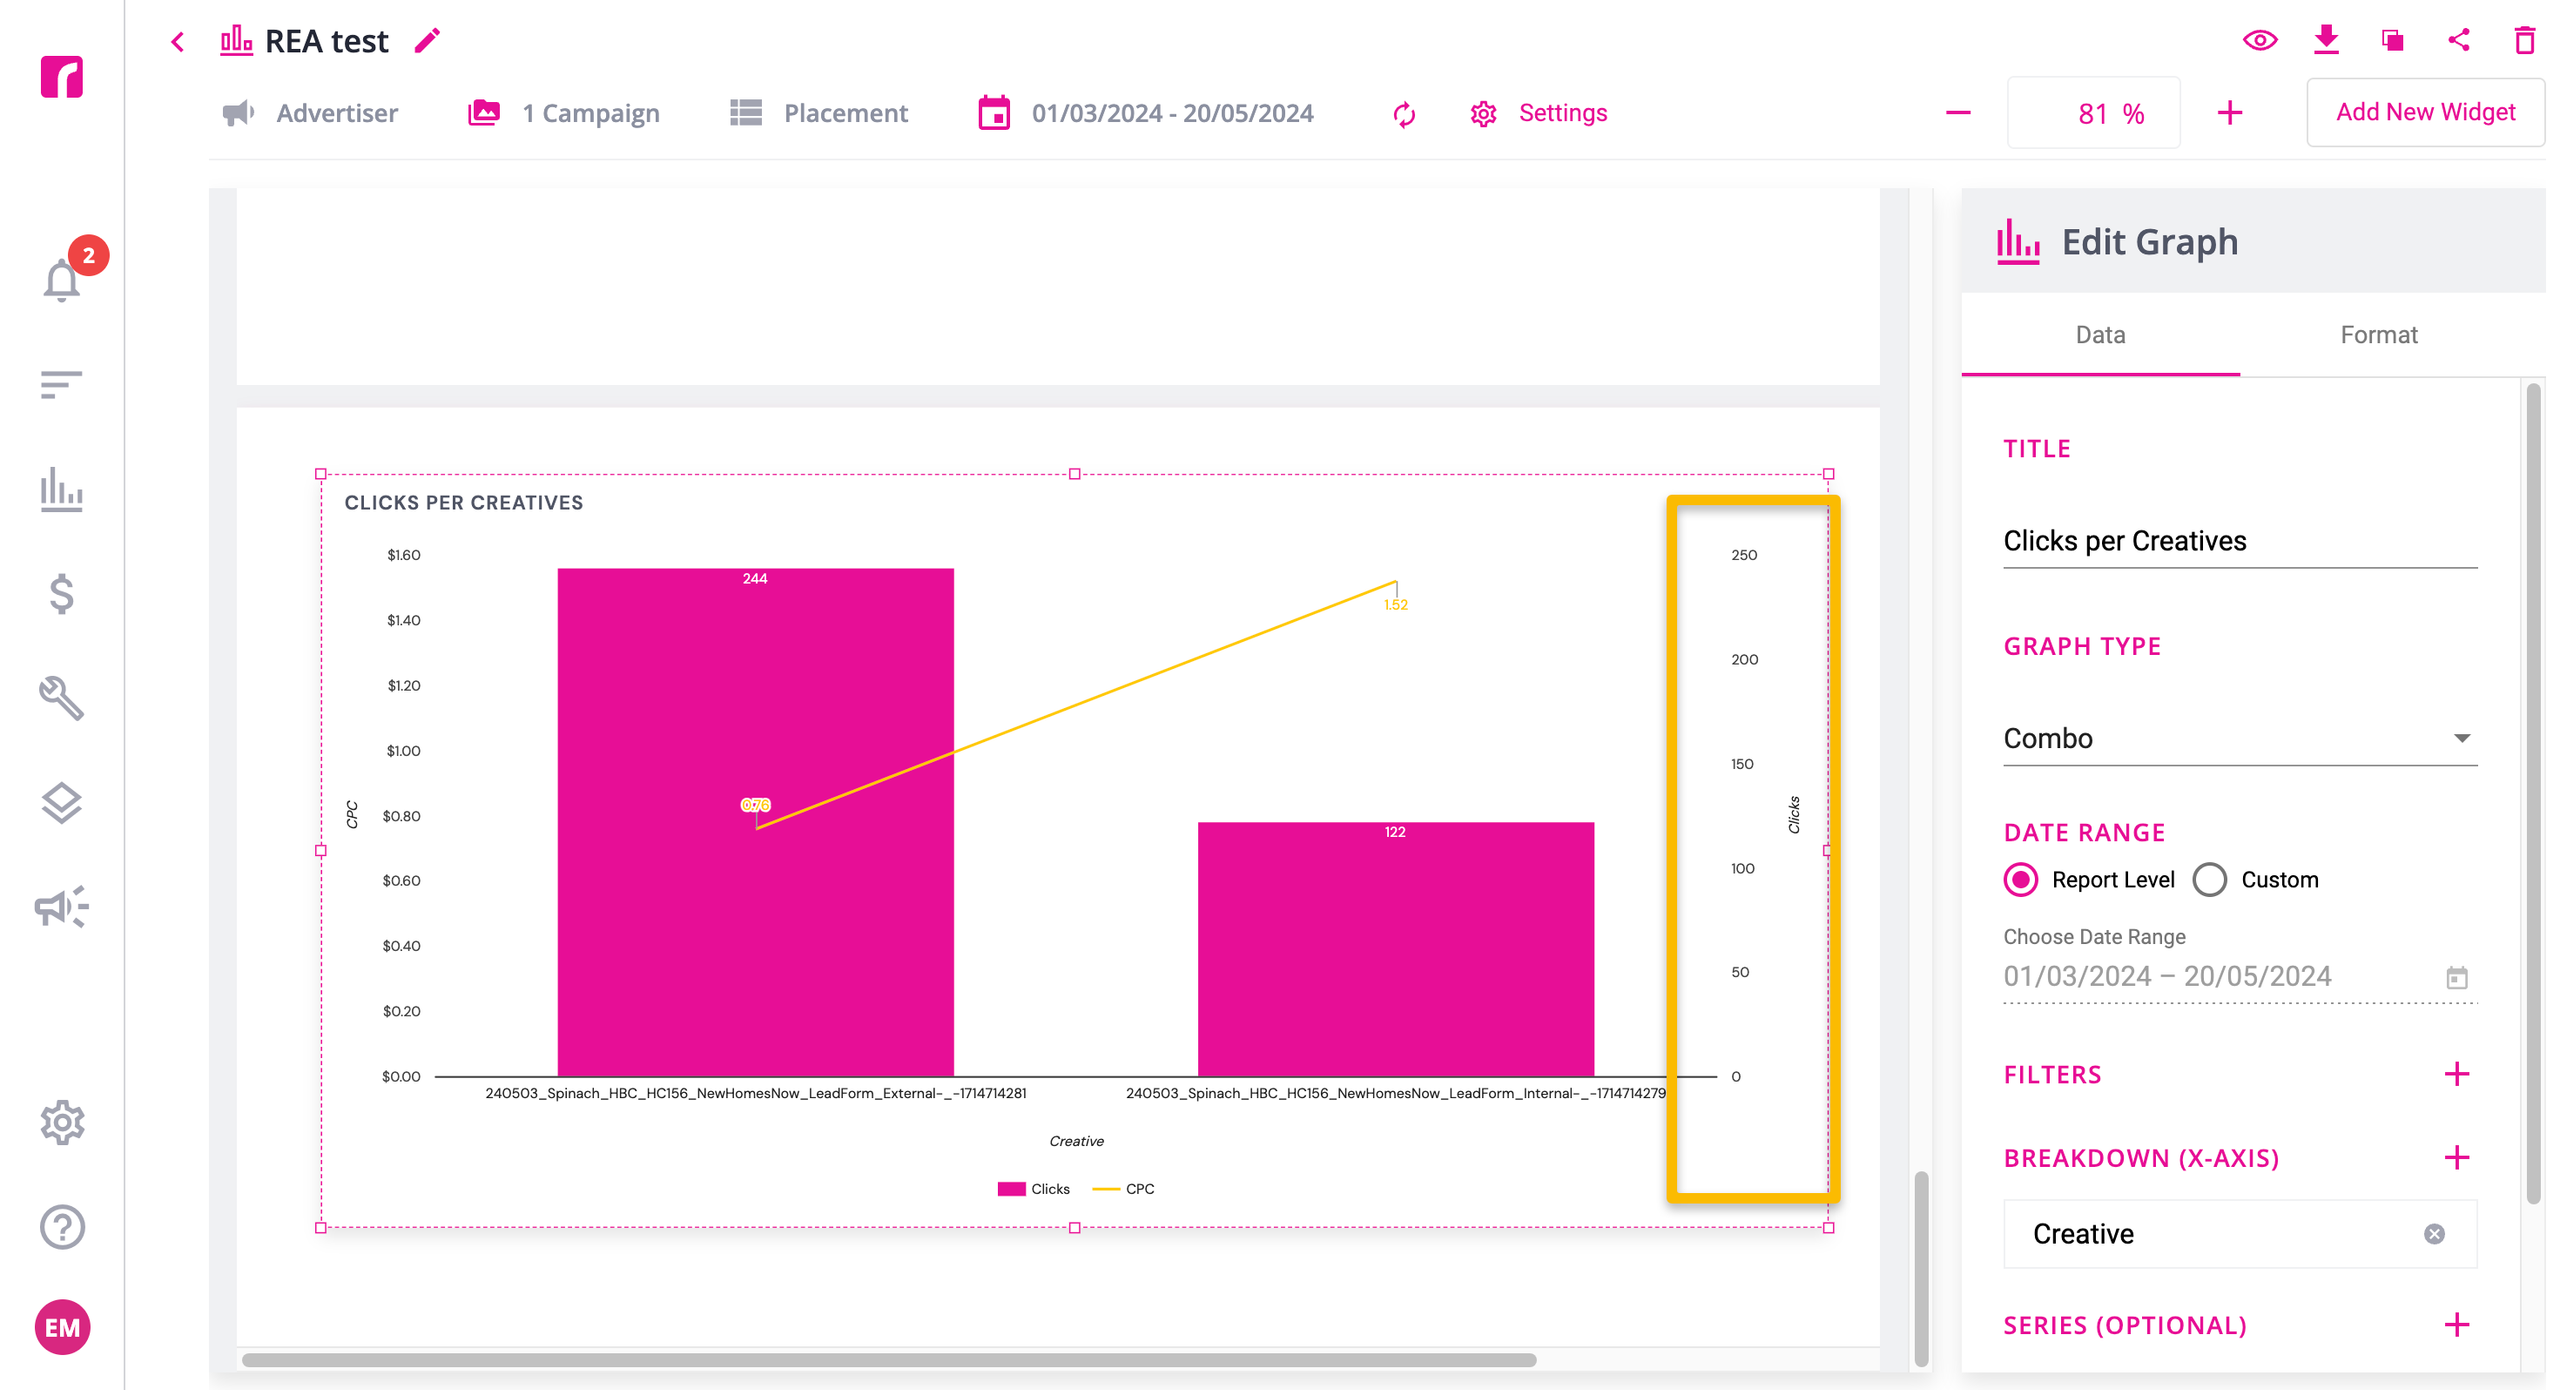Select the Report Level radio button
Viewport: 2560px width, 1390px height.
tap(2021, 880)
